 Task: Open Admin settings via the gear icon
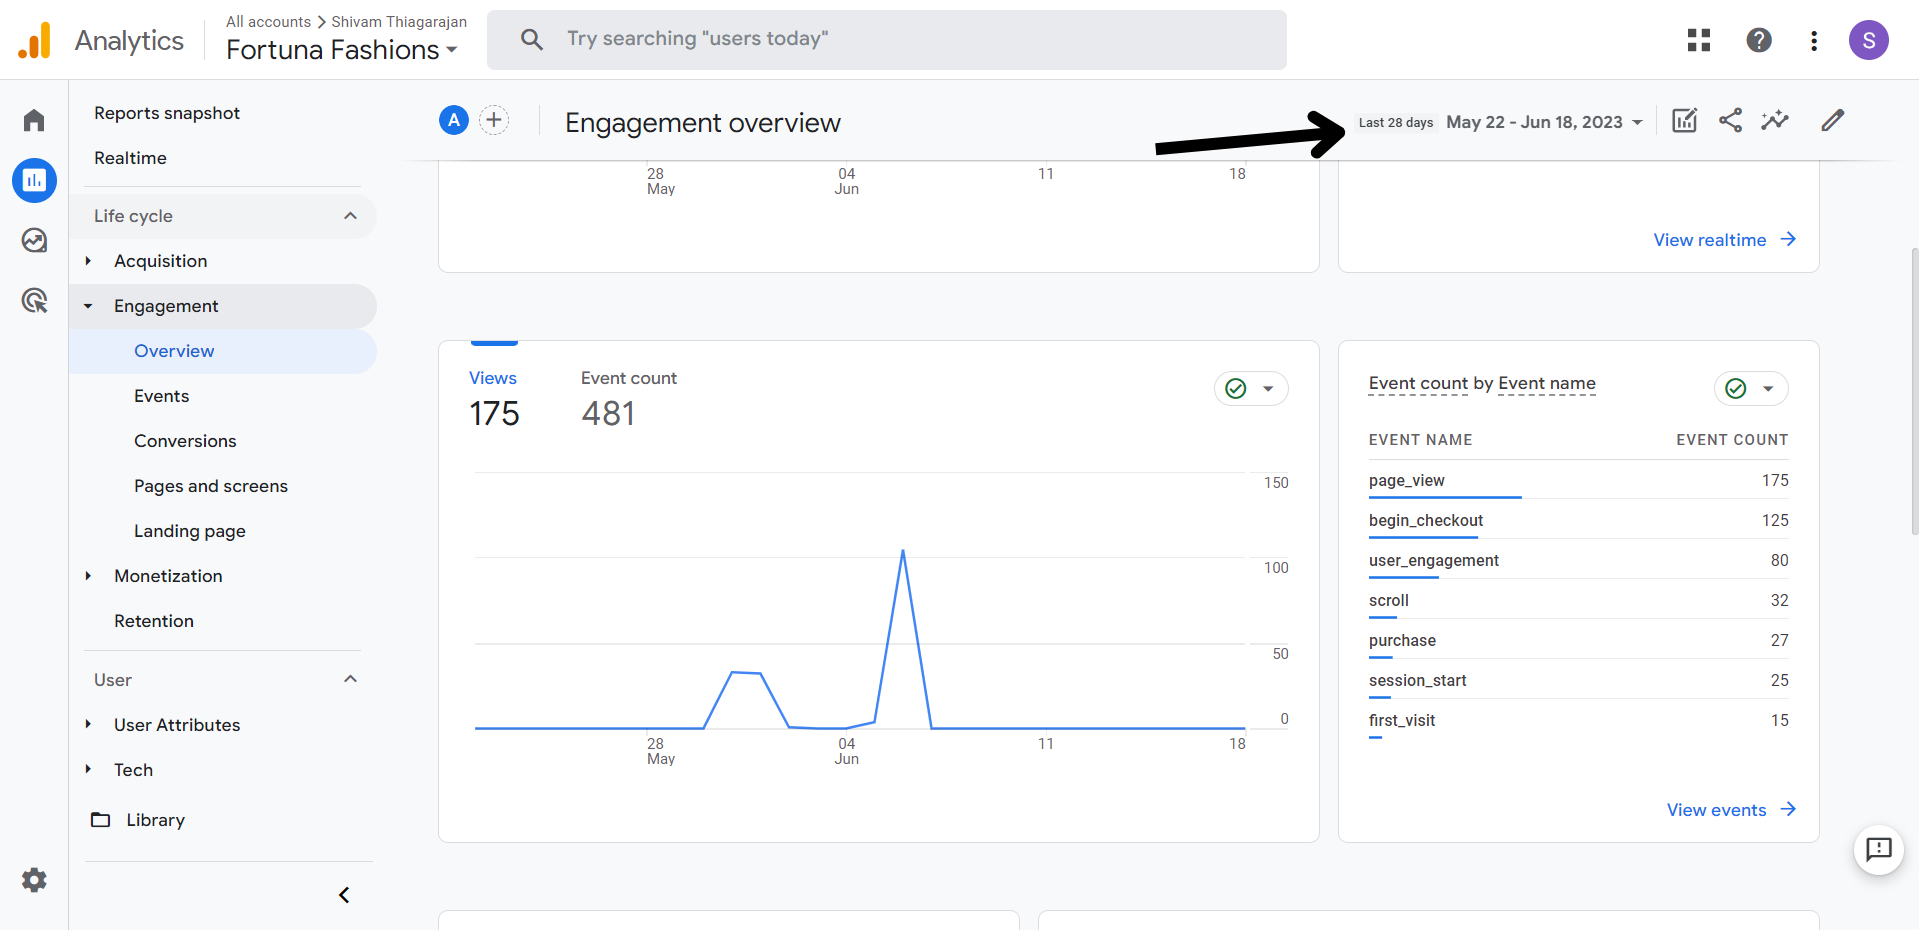[33, 880]
